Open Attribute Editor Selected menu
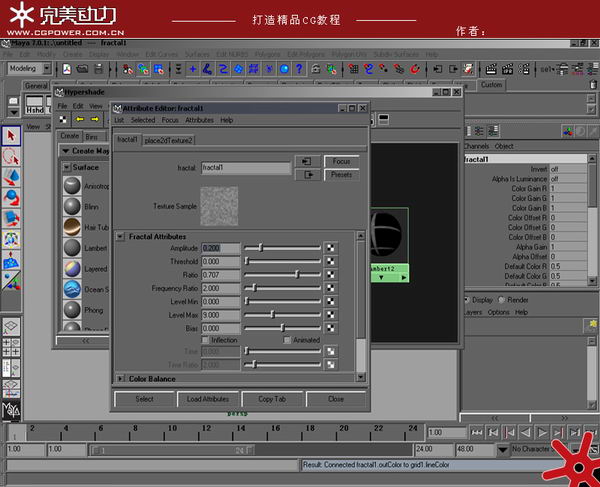The image size is (600, 487). click(x=143, y=120)
